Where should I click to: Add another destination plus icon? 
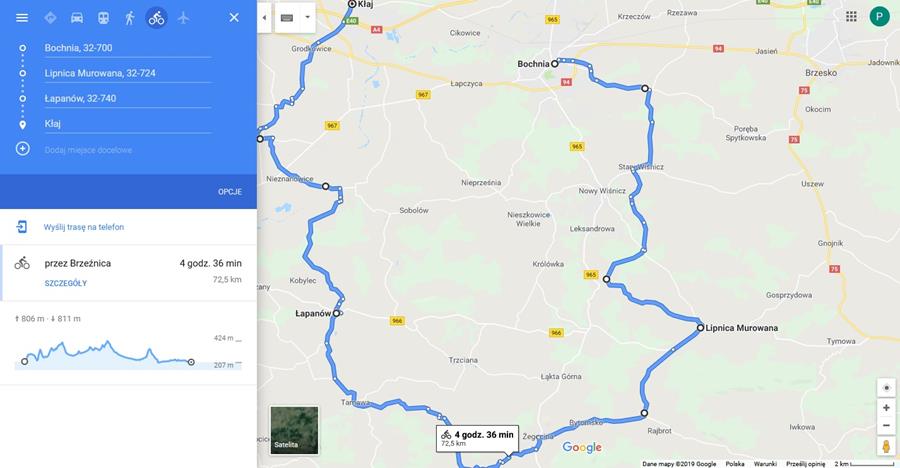coord(22,149)
